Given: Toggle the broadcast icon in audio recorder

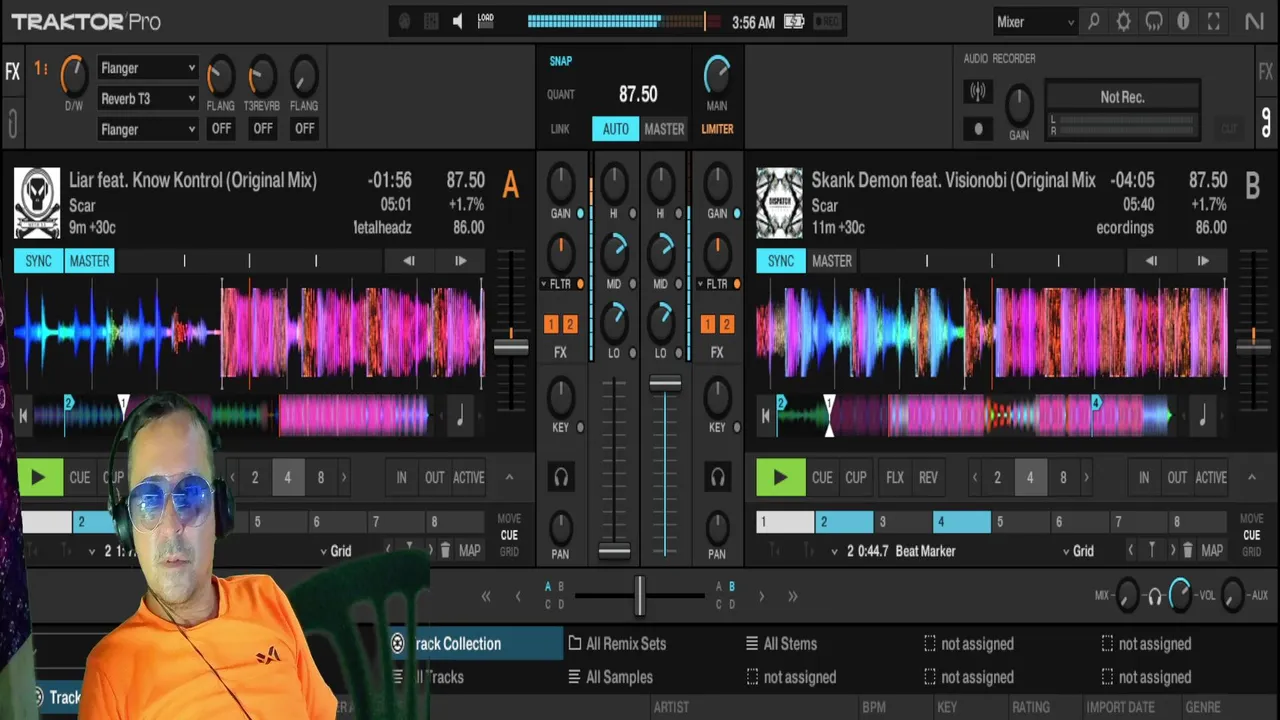Looking at the screenshot, I should point(978,92).
